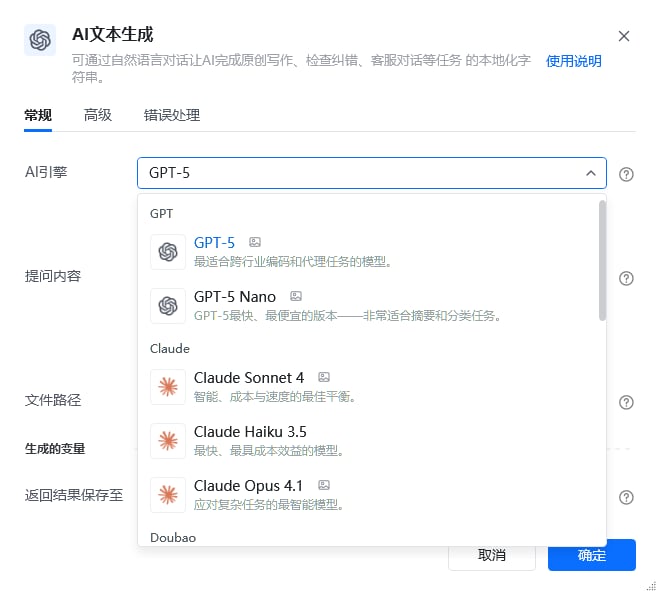Click image-support icon next to Claude Opus 4.1
This screenshot has width=660, height=595.
pyautogui.click(x=324, y=485)
